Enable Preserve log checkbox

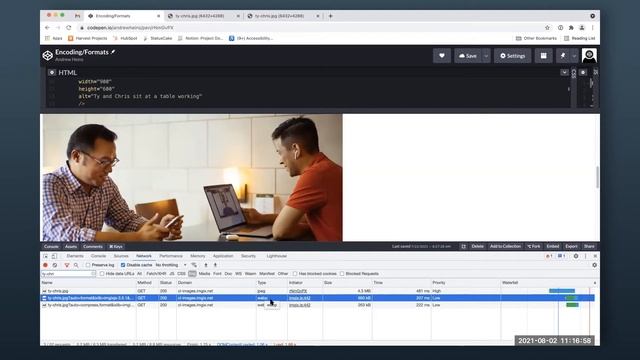coord(88,265)
